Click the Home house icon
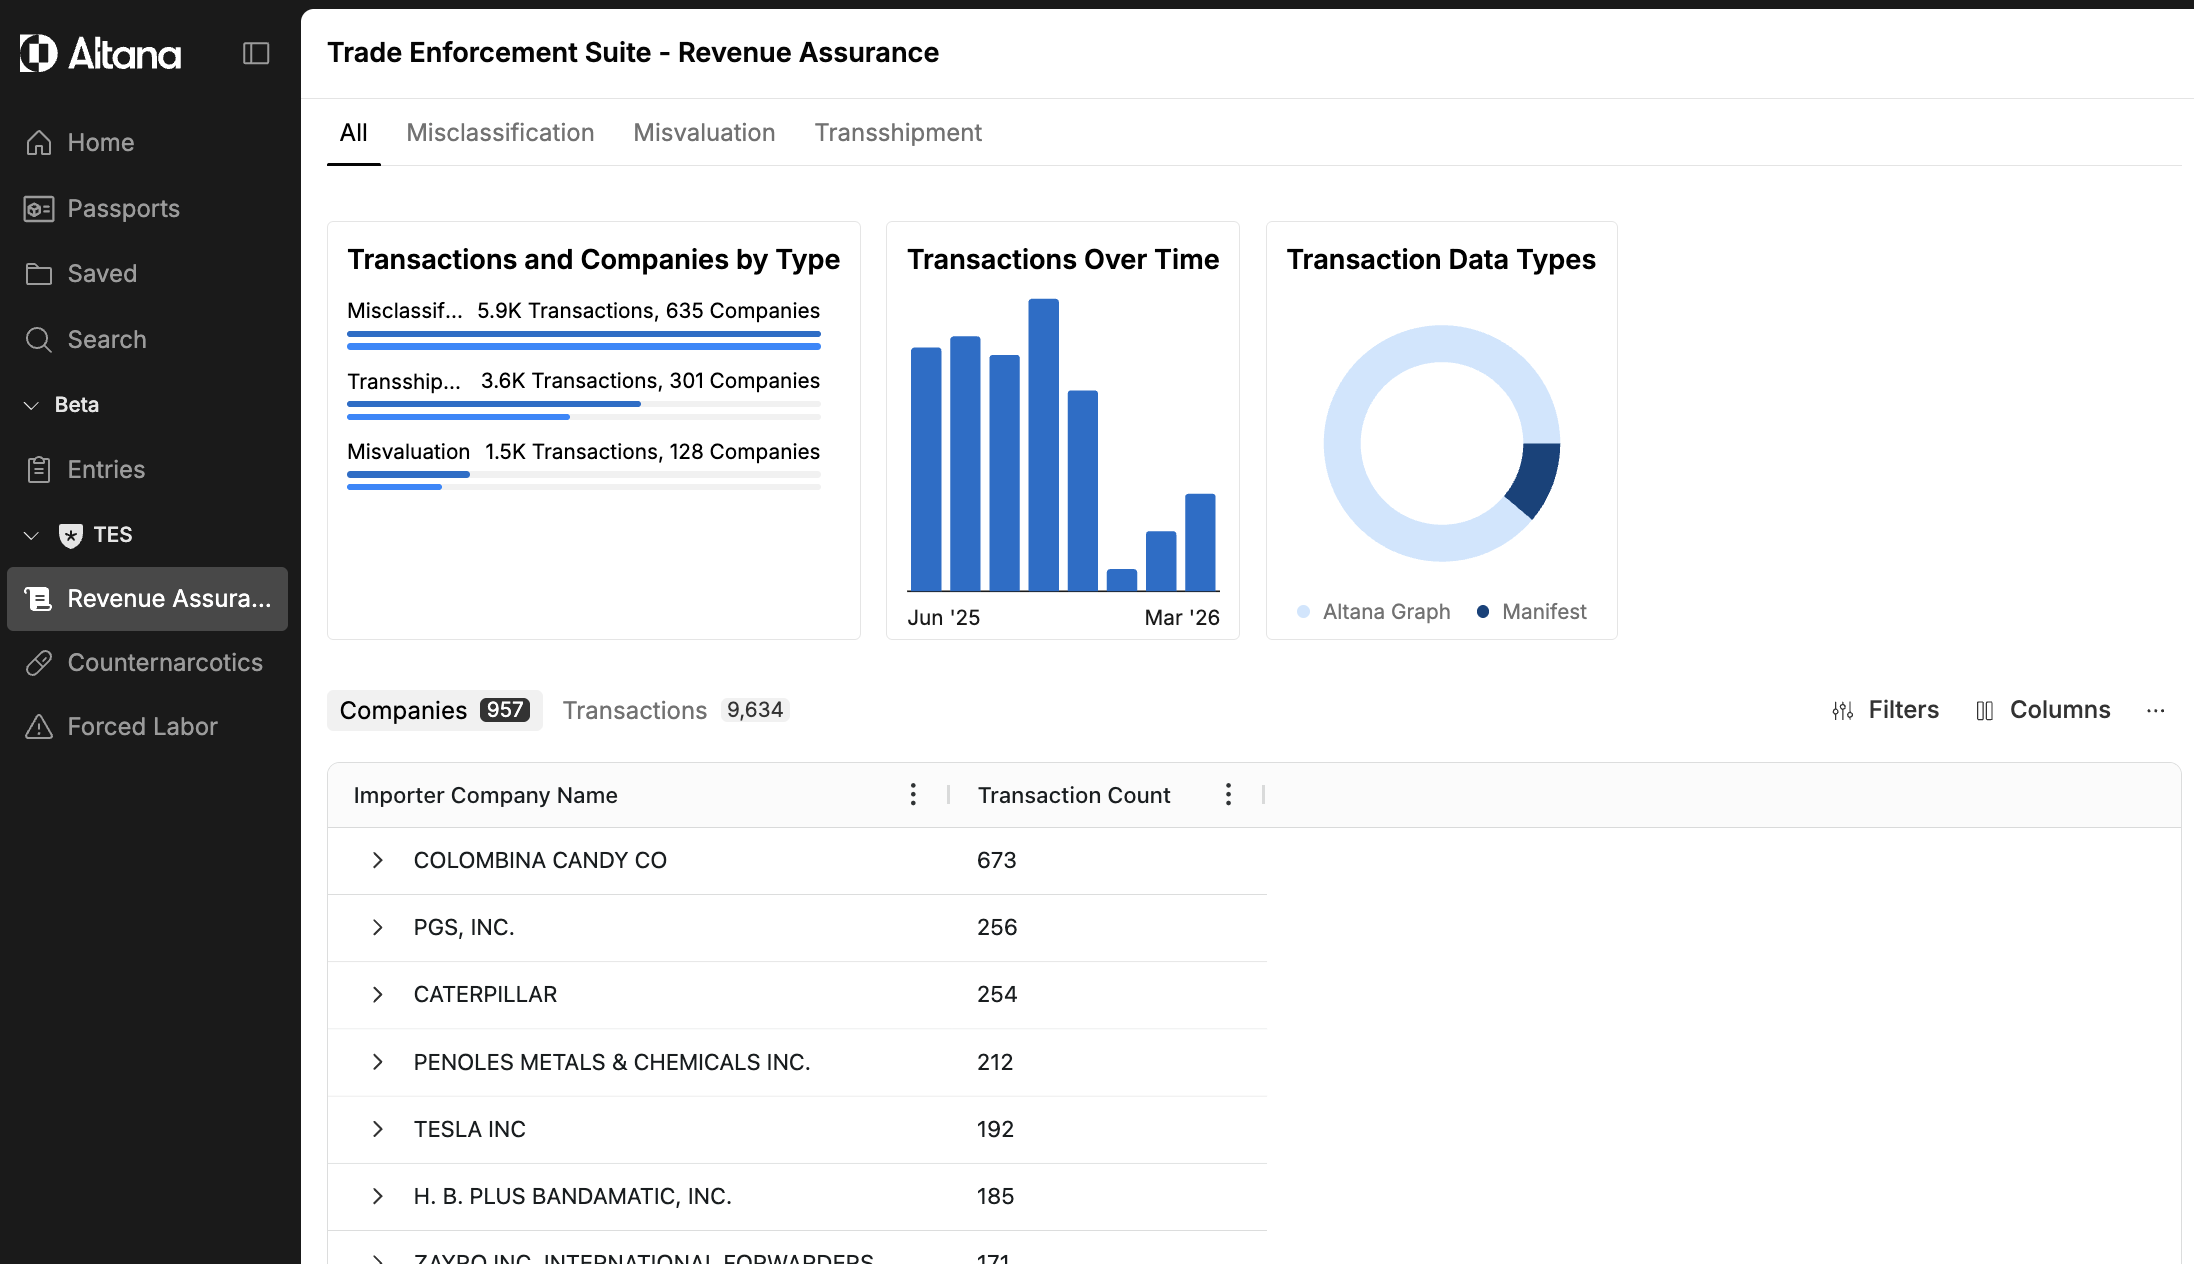 coord(39,143)
